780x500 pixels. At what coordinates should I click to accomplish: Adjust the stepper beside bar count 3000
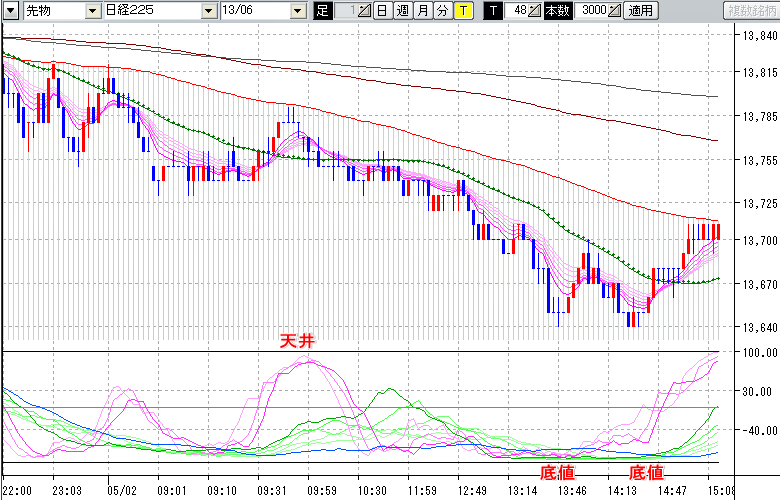pos(614,11)
